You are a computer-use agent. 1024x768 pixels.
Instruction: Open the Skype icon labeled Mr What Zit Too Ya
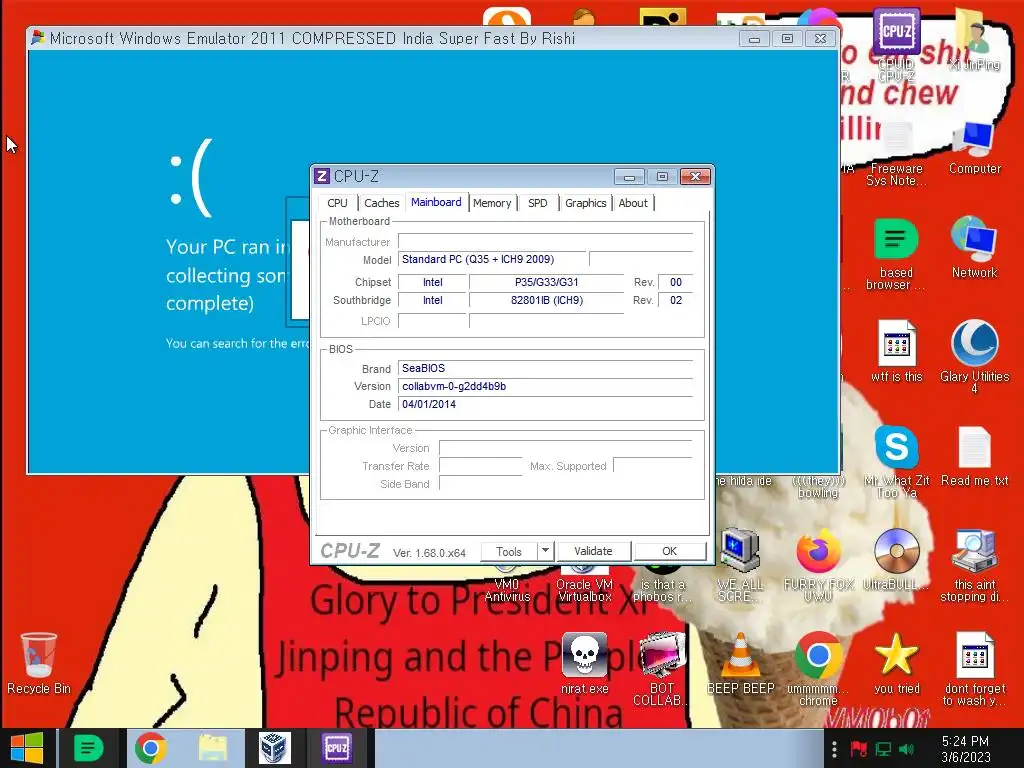tap(896, 460)
